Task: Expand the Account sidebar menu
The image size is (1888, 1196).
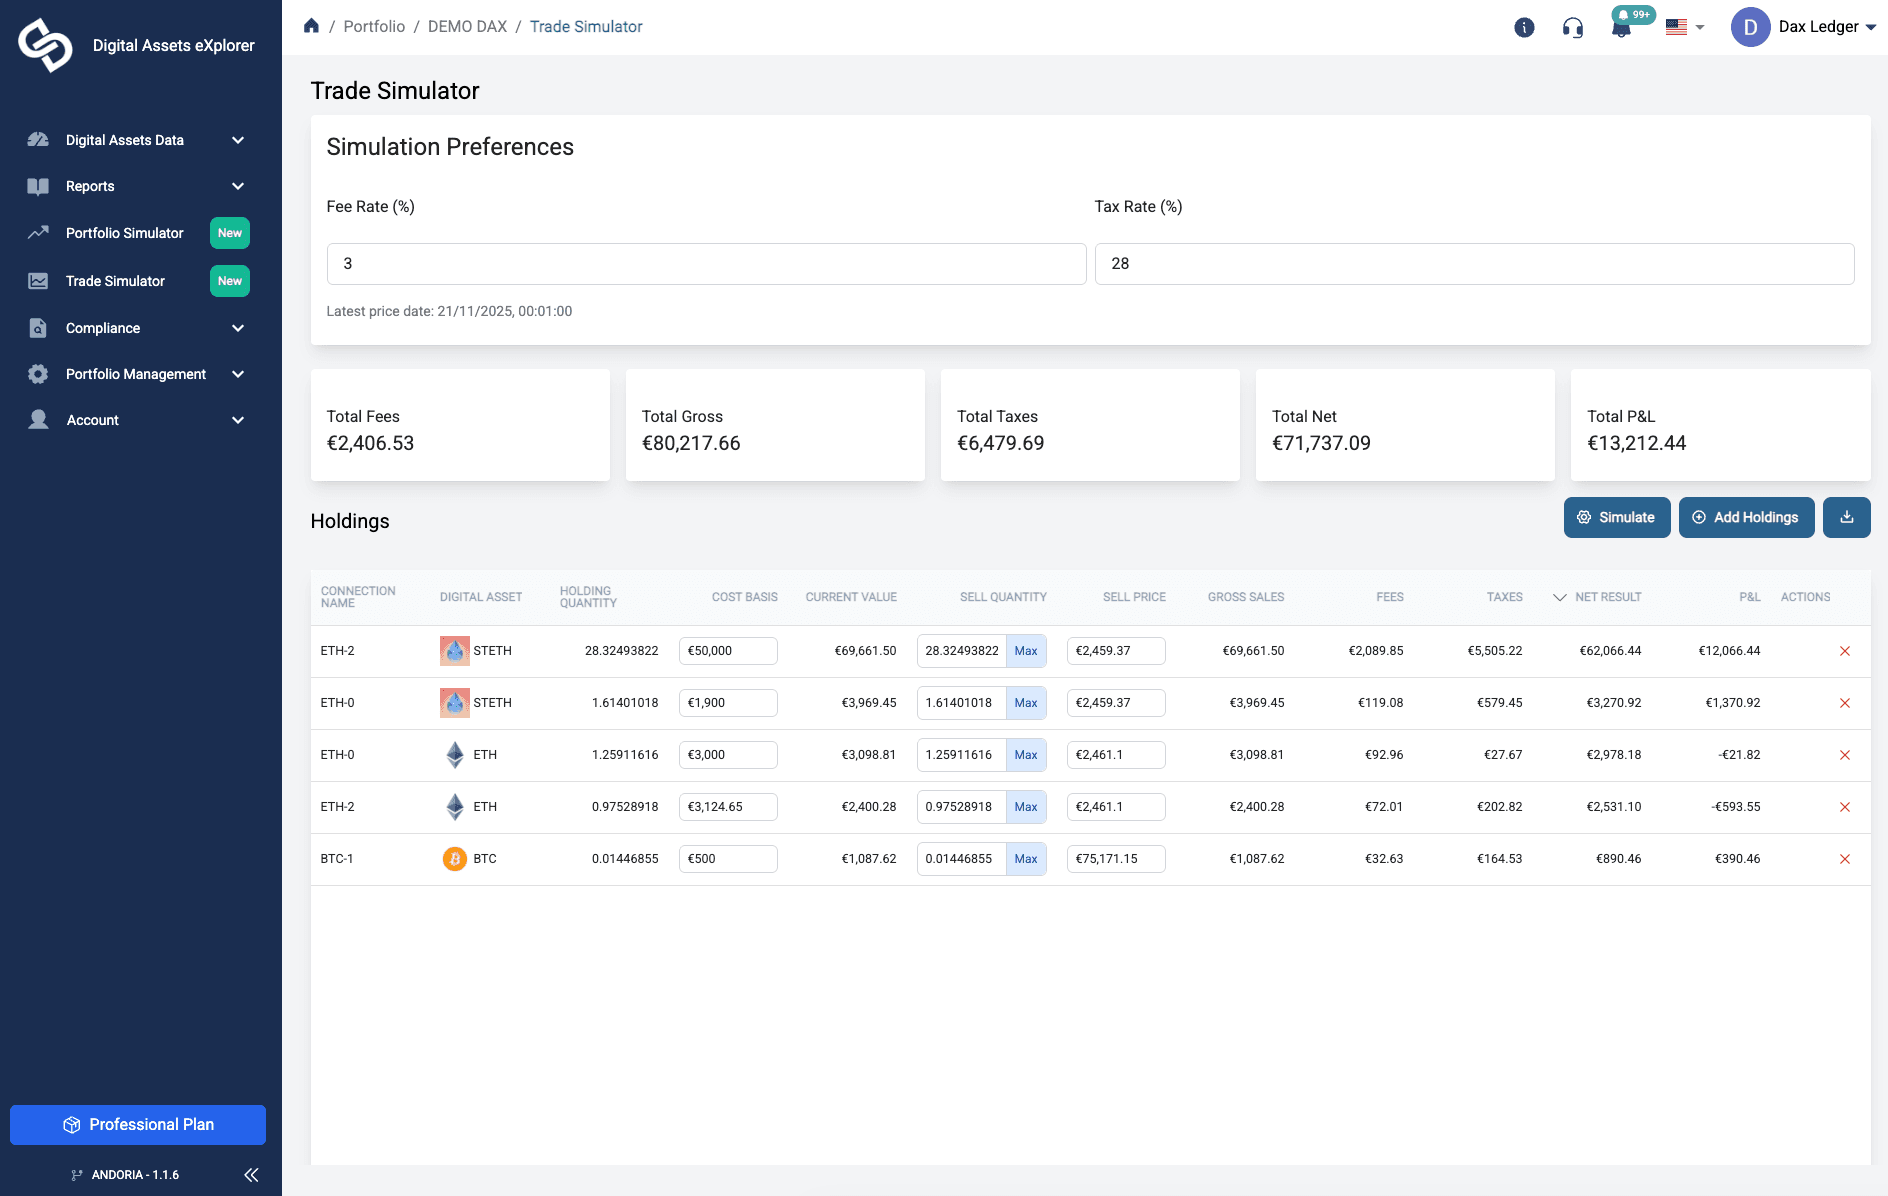Action: coord(92,420)
